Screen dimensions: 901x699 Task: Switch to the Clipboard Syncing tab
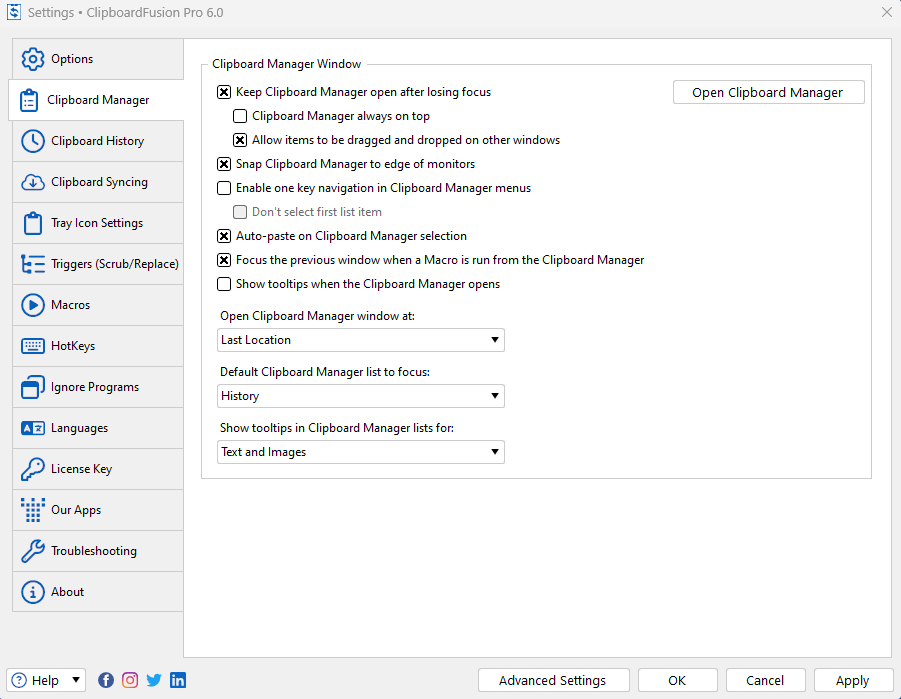pos(98,182)
